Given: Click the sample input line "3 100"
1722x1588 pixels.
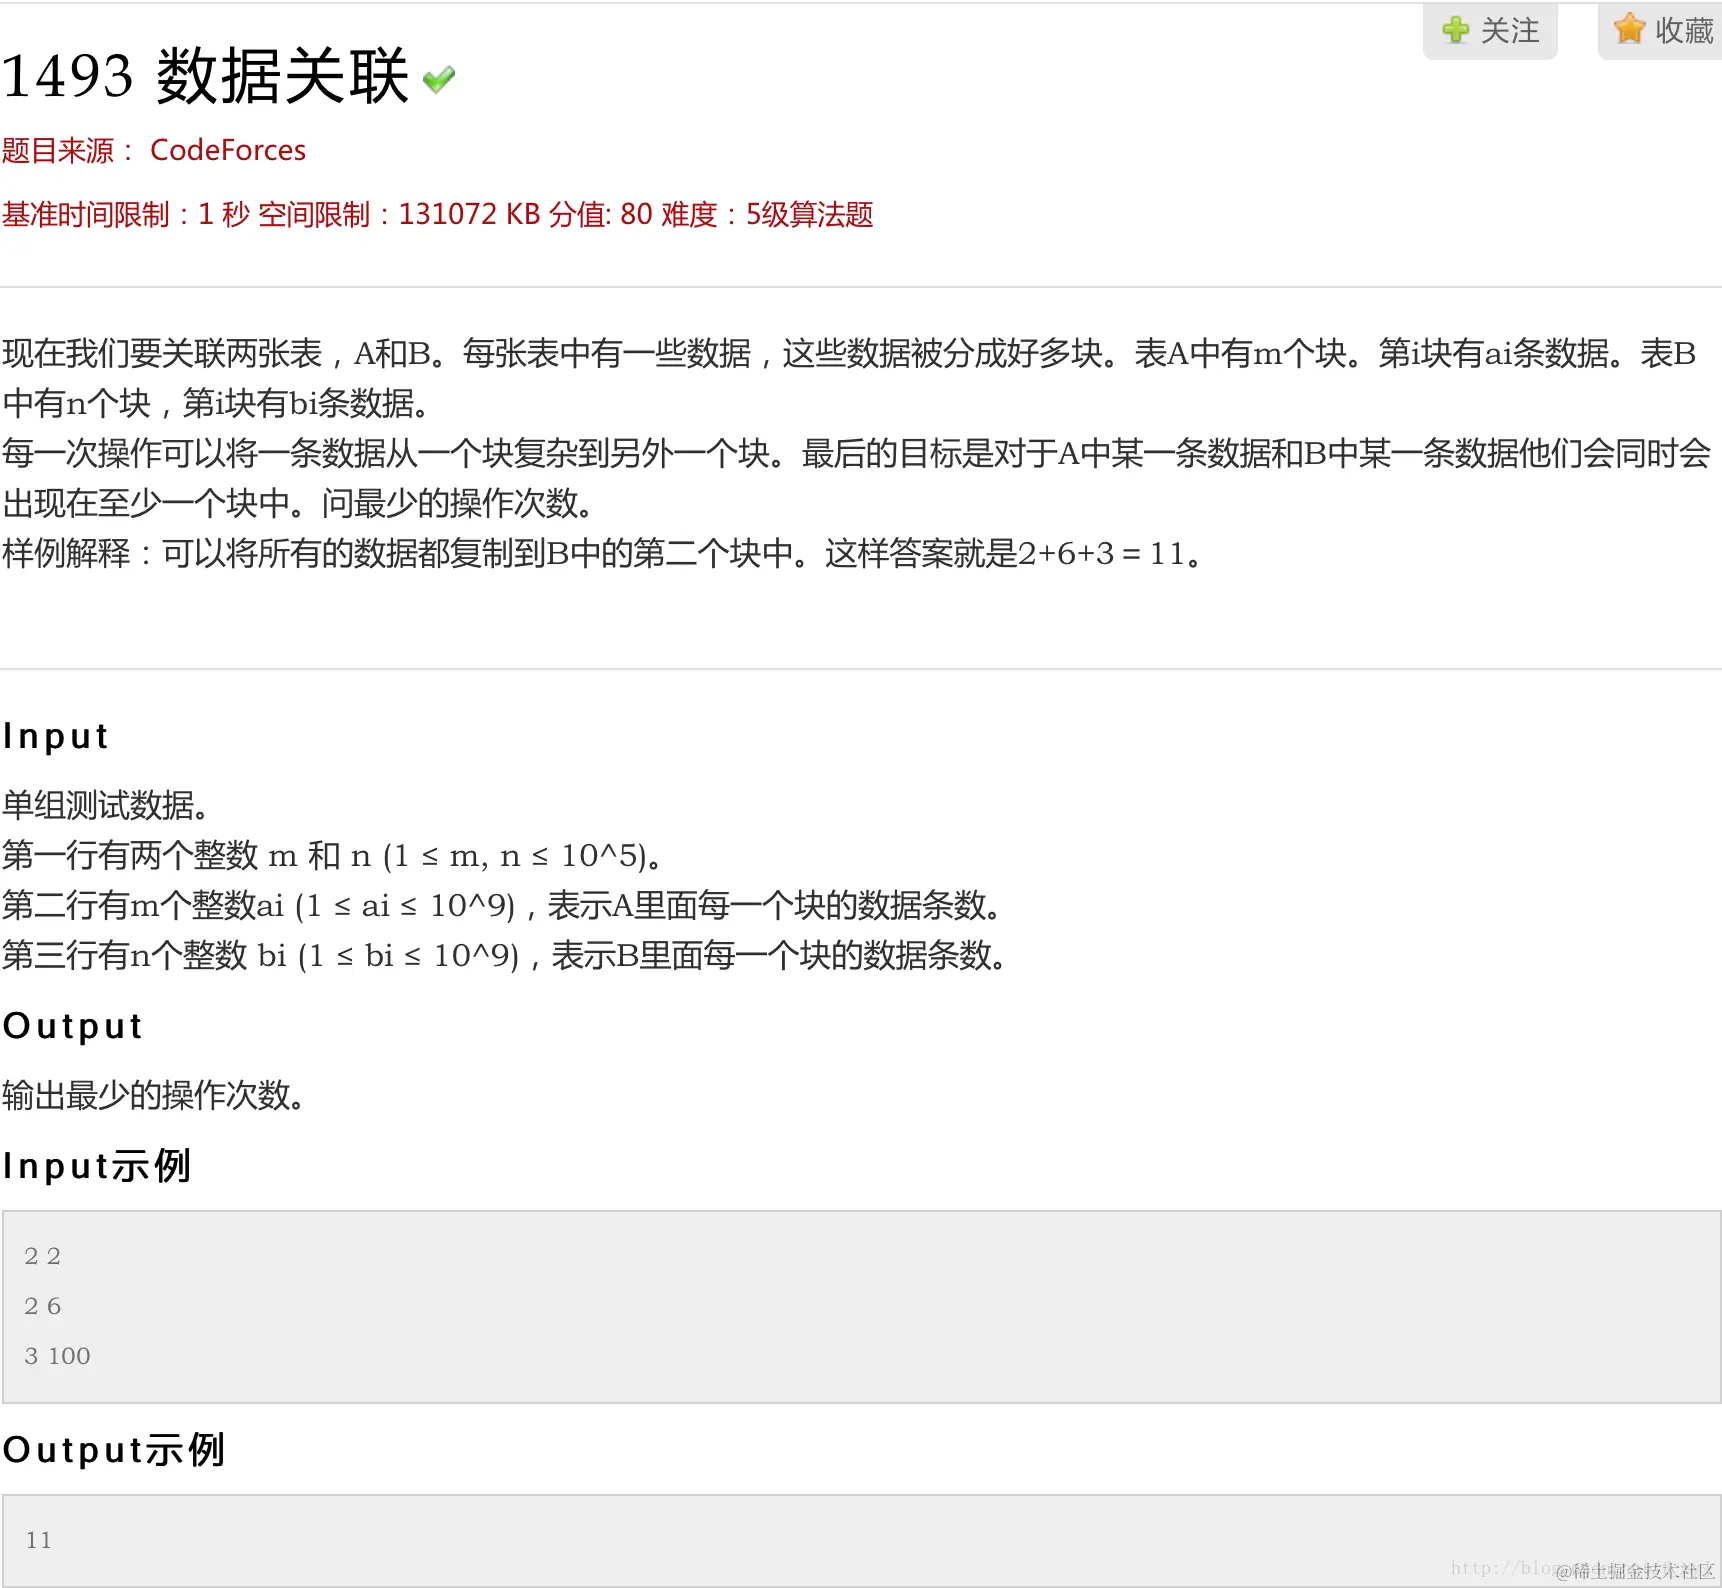Looking at the screenshot, I should [57, 1356].
